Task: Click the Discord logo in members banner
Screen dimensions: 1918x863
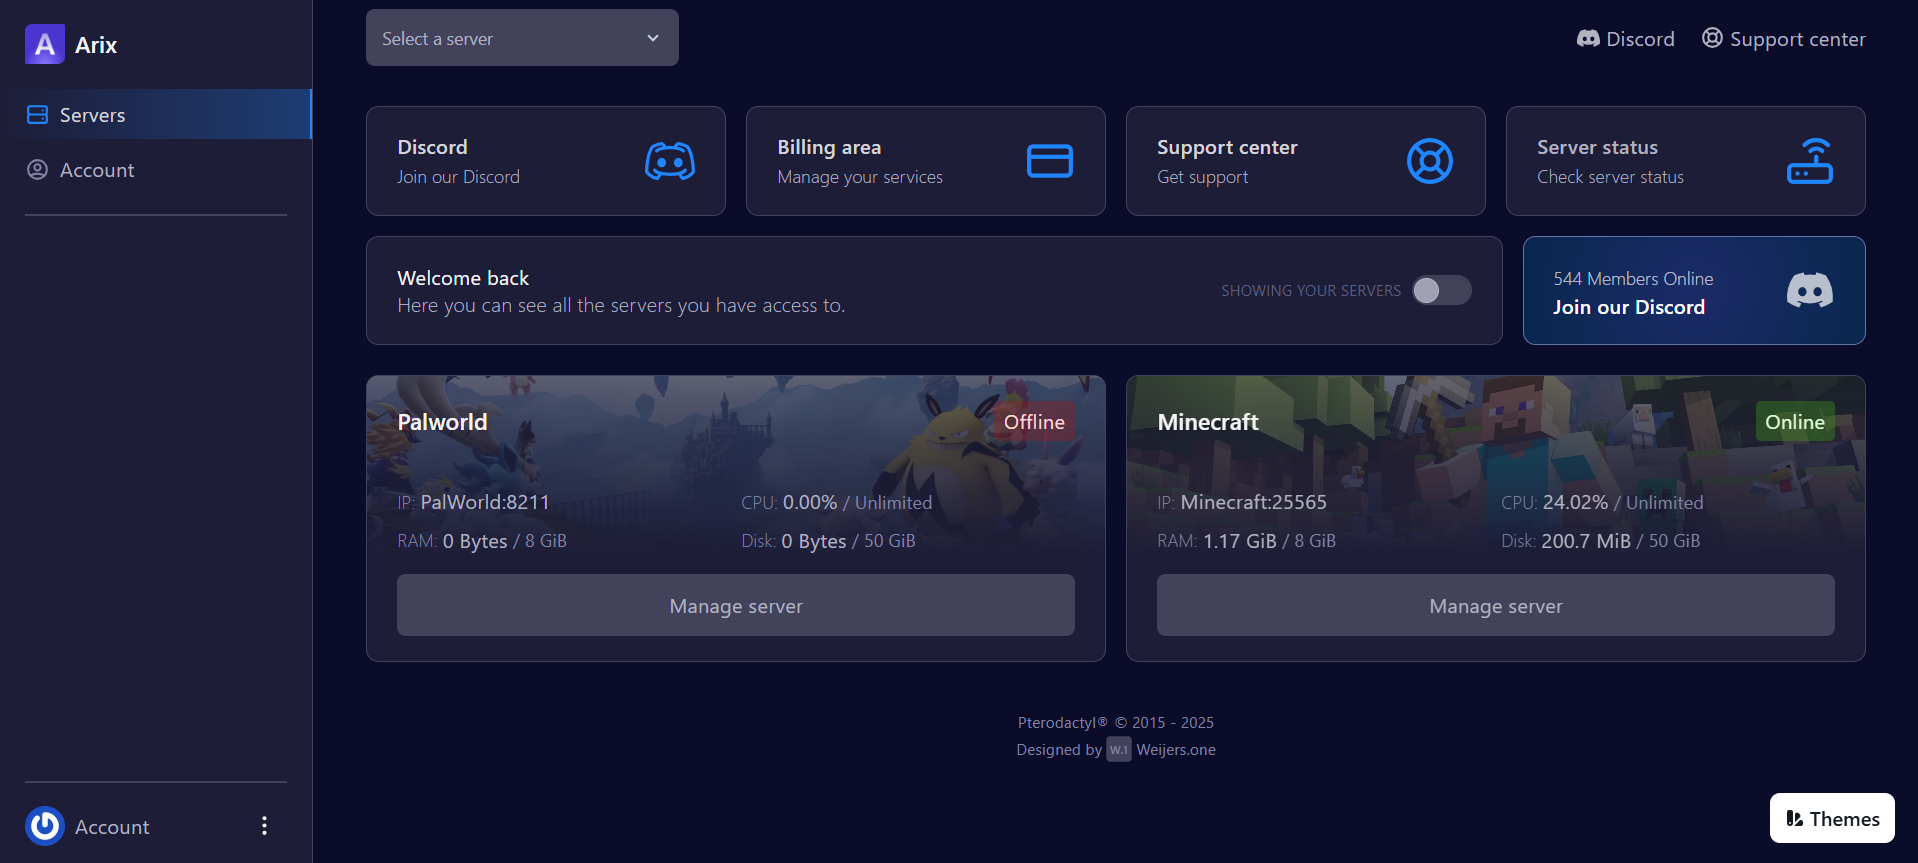Action: (x=1809, y=291)
